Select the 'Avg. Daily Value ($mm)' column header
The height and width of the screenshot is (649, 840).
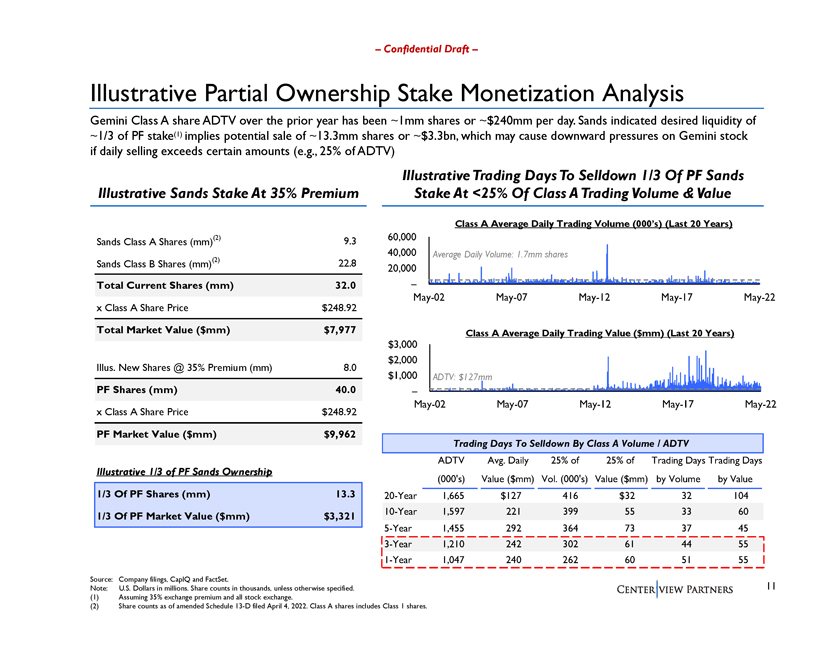(x=507, y=469)
